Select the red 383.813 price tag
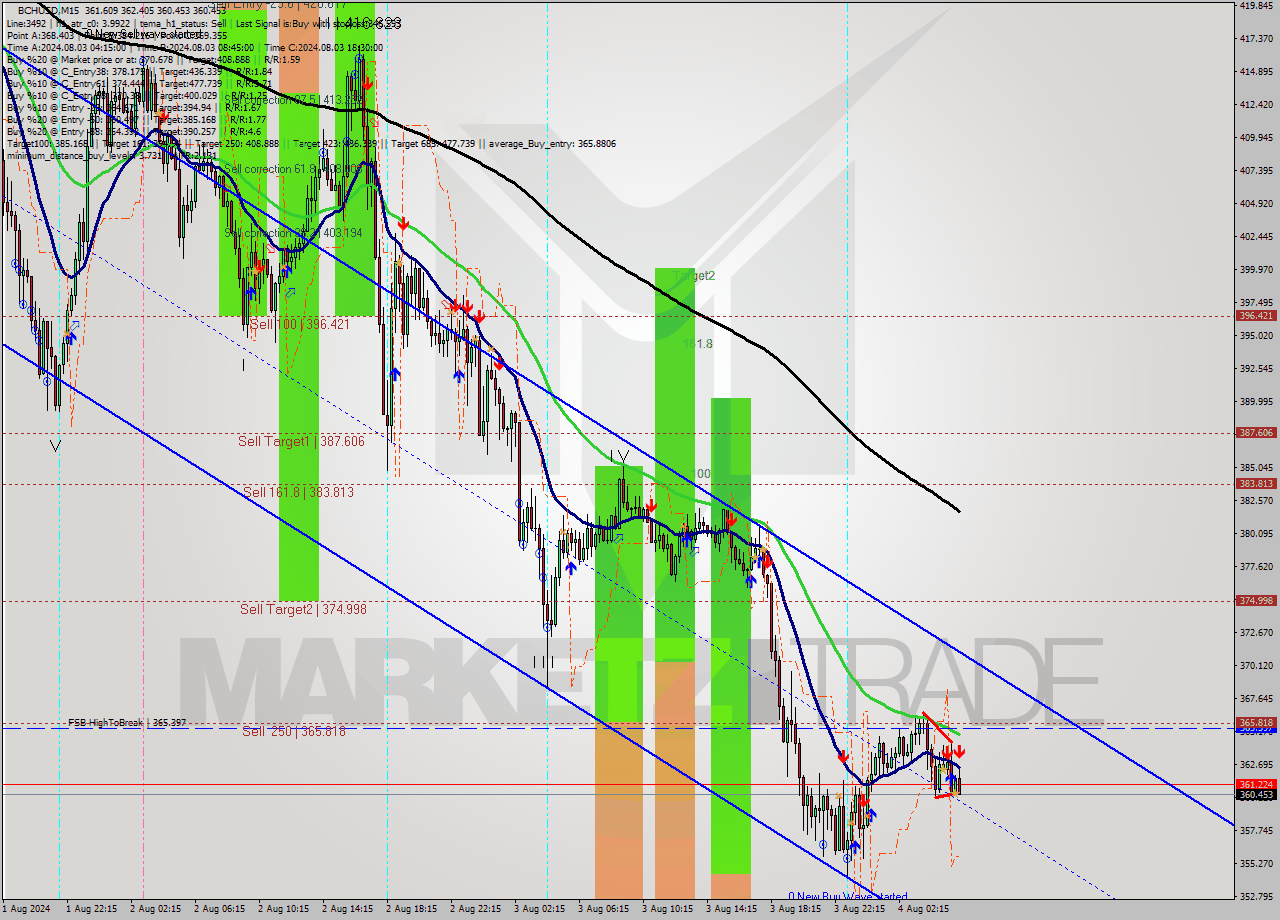Viewport: 1280px width, 920px height. (1256, 484)
